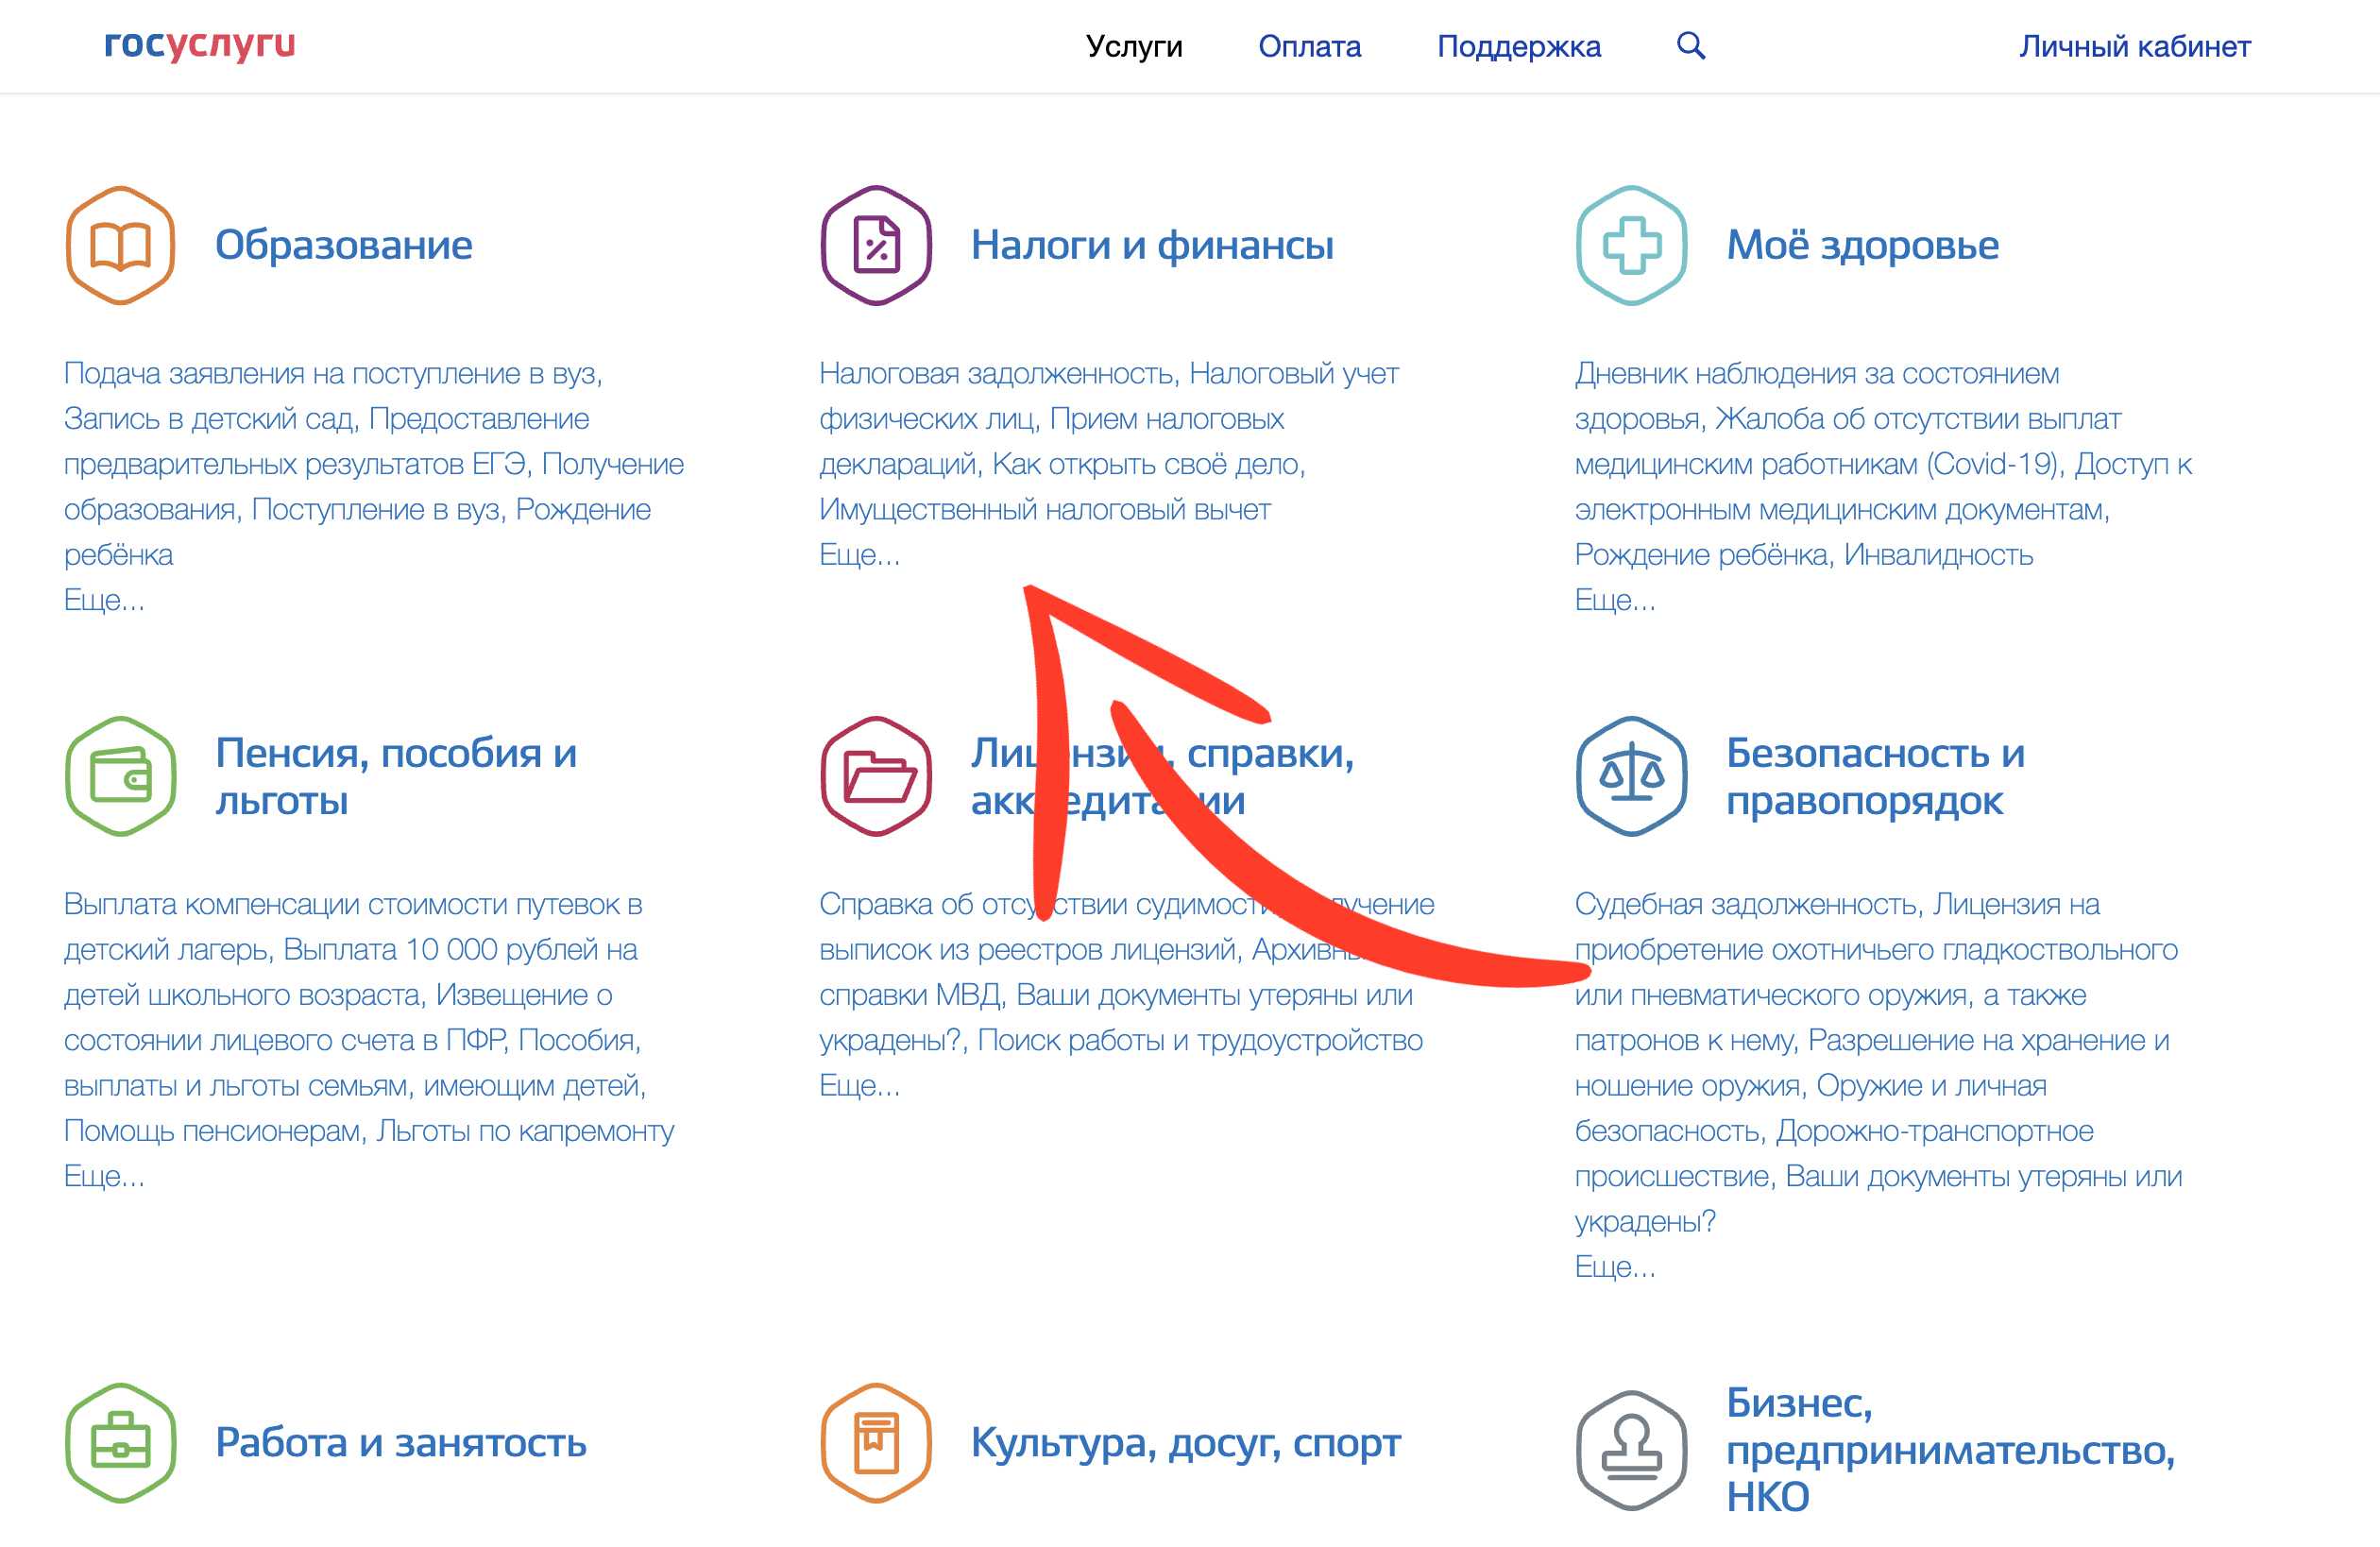Viewport: 2380px width, 1547px height.
Task: Click 'Льготы по капремонту' link
Action: click(x=525, y=1131)
